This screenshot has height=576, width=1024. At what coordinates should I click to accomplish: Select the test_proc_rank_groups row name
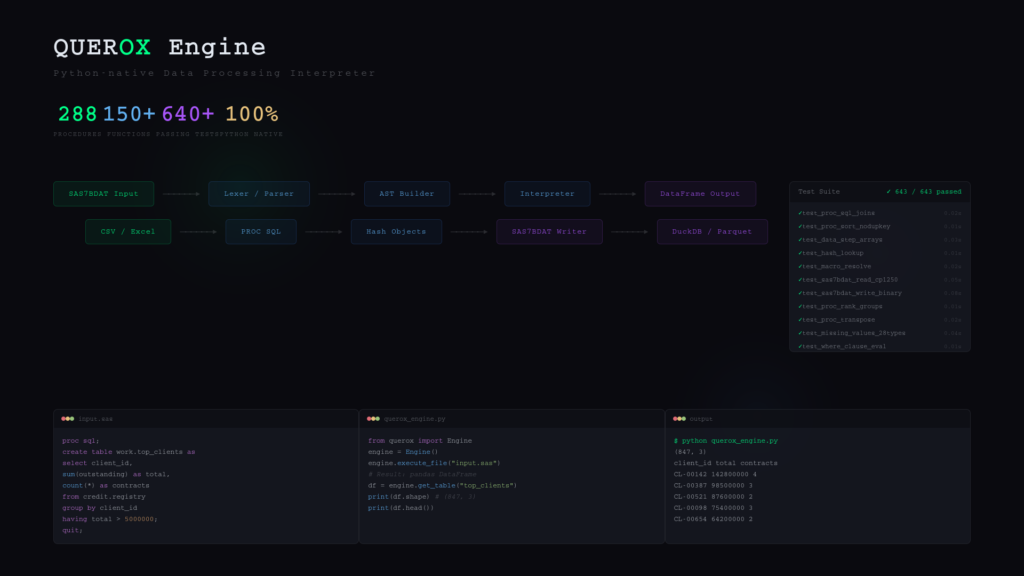pyautogui.click(x=842, y=306)
